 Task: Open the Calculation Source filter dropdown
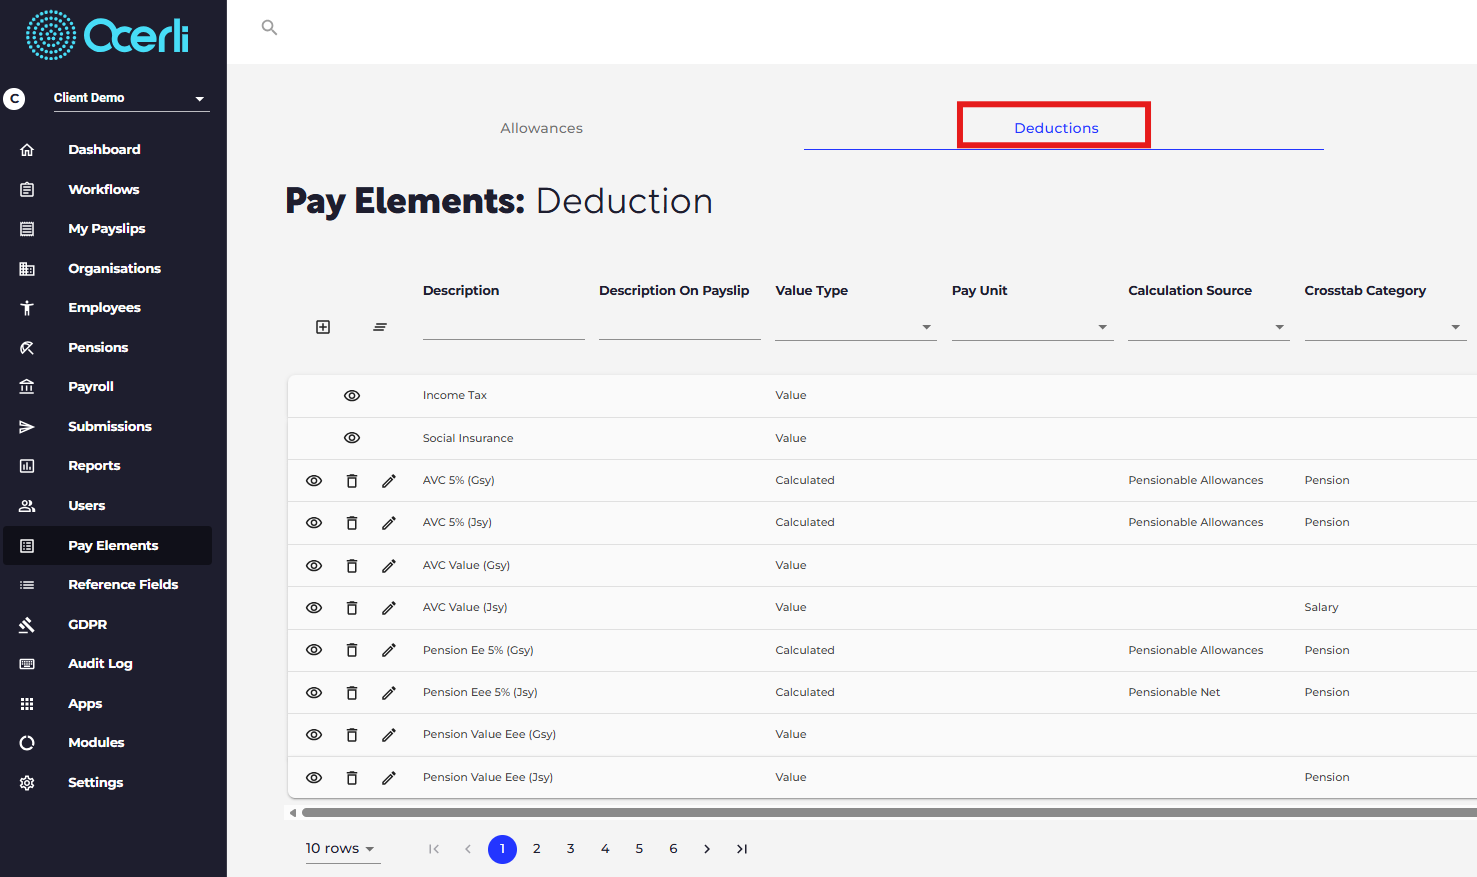point(1208,327)
